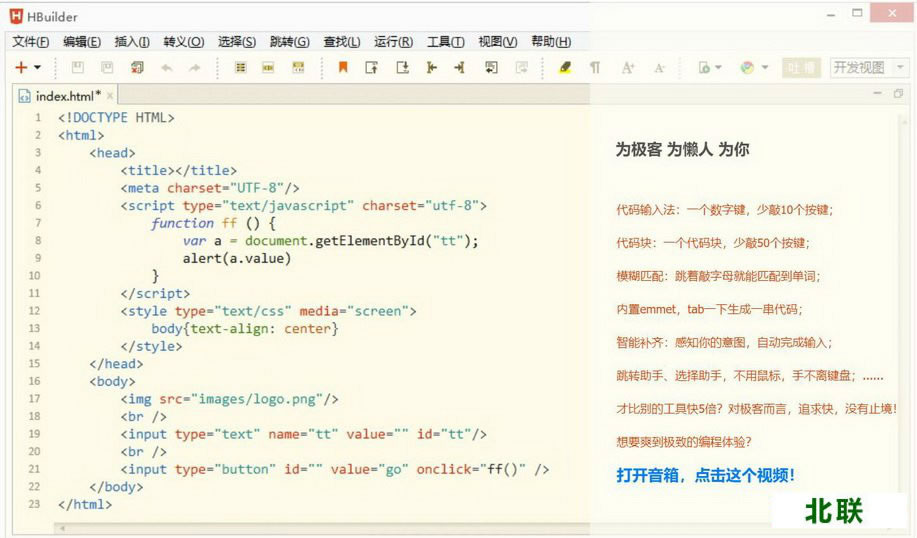Viewport: 917px width, 538px height.
Task: Click the Save All toolbar icon
Action: click(x=137, y=68)
